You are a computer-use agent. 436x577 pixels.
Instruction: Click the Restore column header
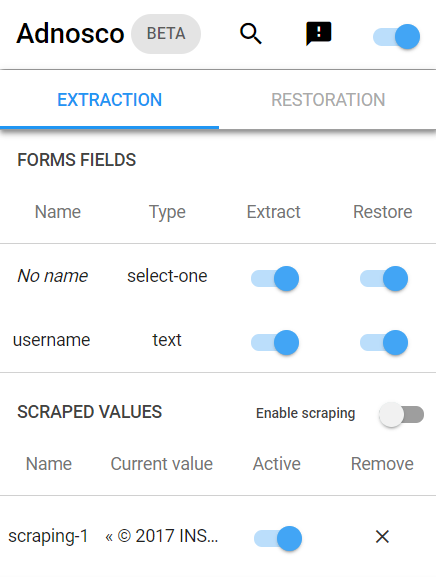click(x=383, y=212)
